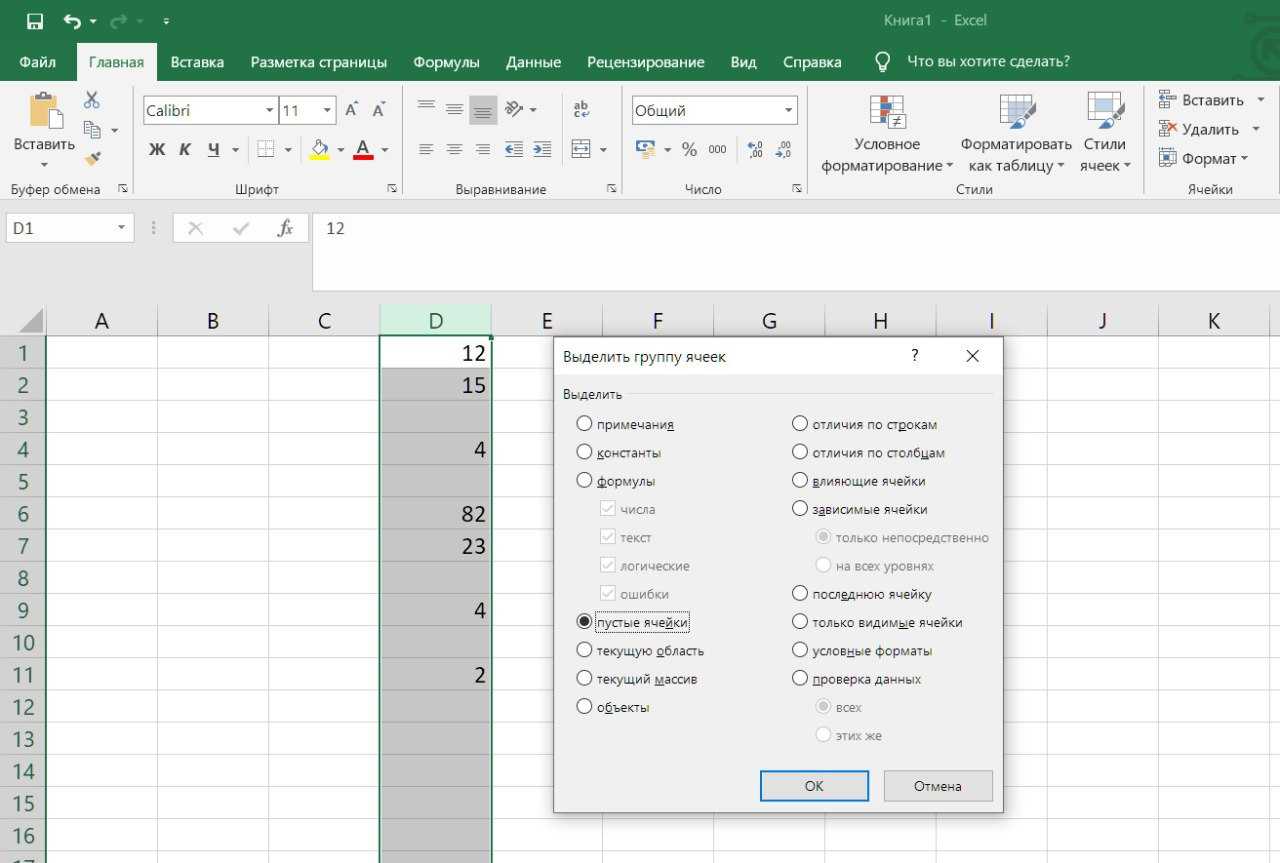Increase font size with large A icon
1280x863 pixels.
[352, 110]
